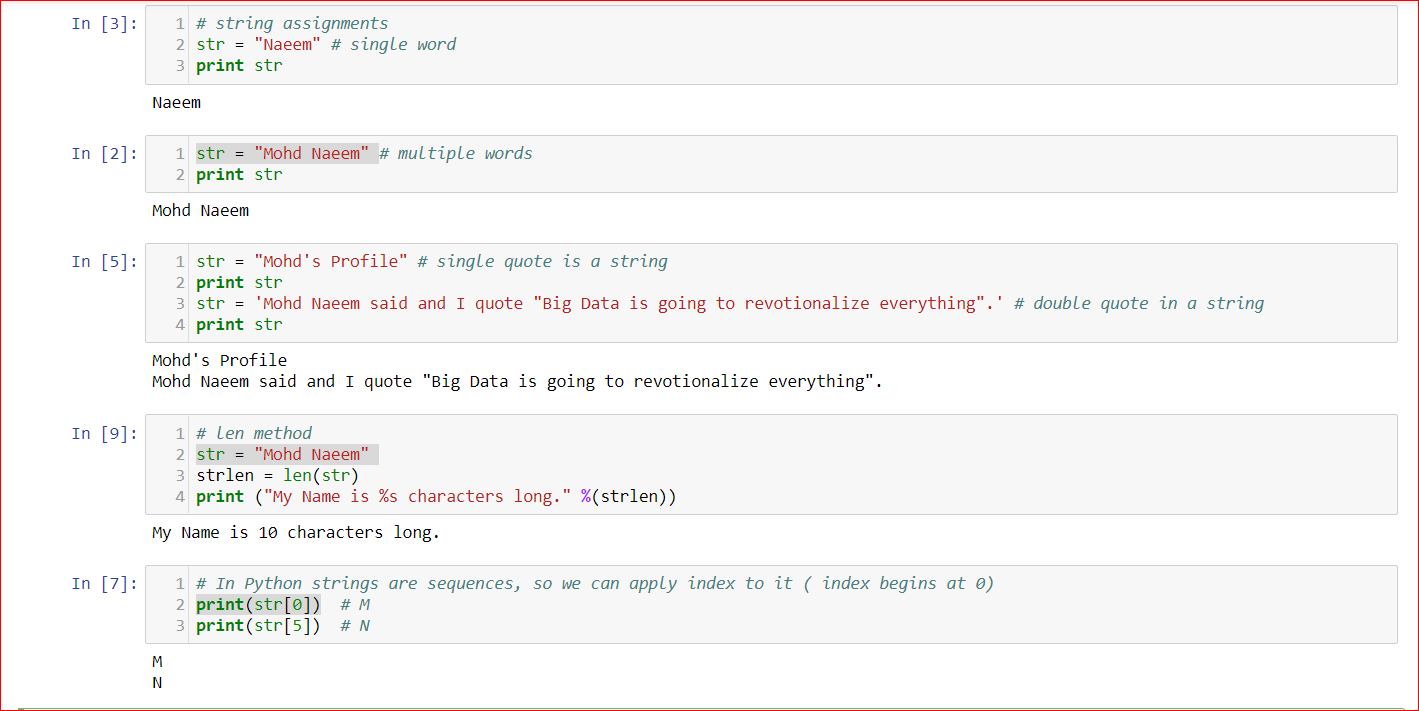Image resolution: width=1419 pixels, height=711 pixels.
Task: Click fourth line 'print str' in cell In [5]
Action: click(x=239, y=324)
